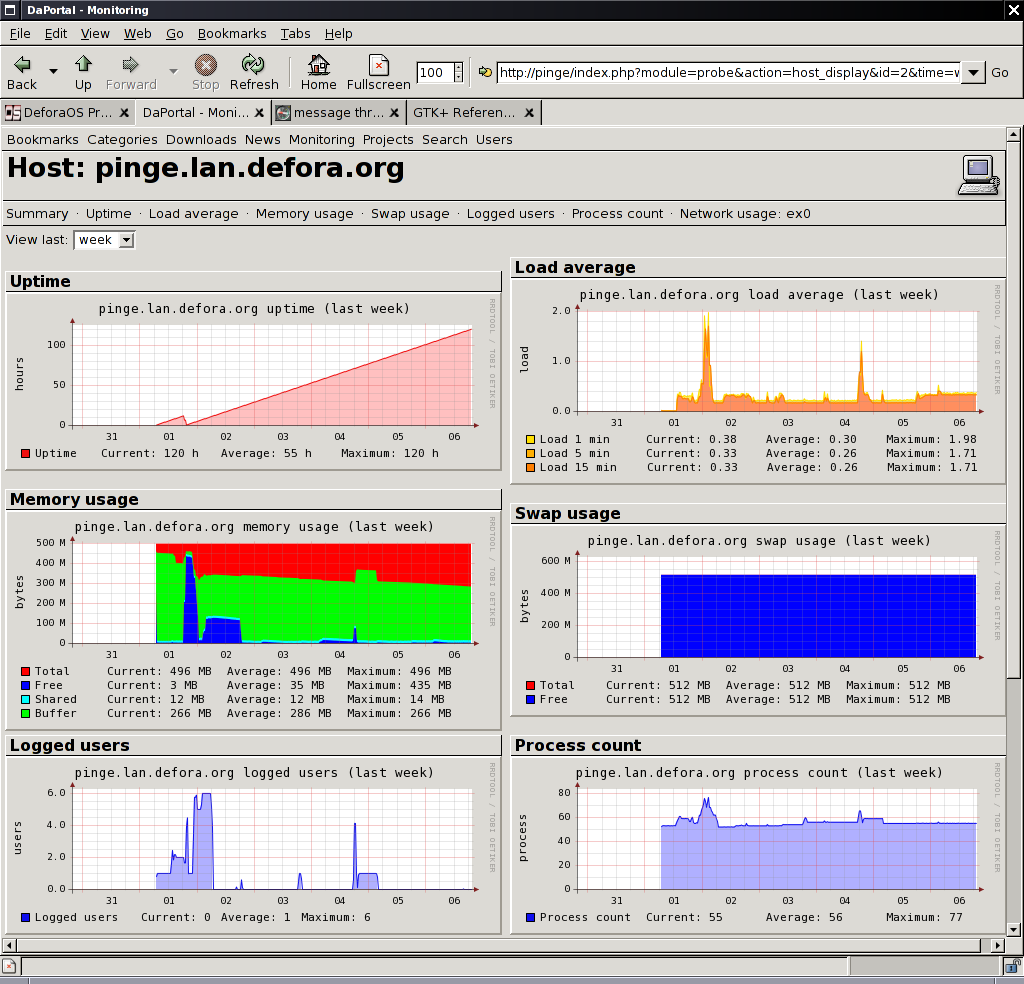
Task: Open the Memory usage link
Action: (x=304, y=213)
